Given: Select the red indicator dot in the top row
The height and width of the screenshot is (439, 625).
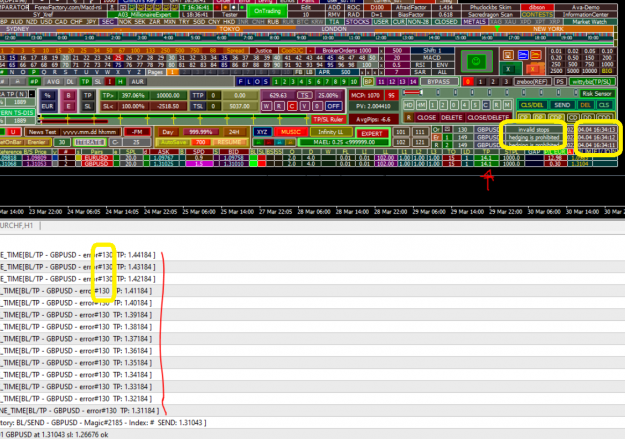Looking at the screenshot, I should click(x=218, y=7).
